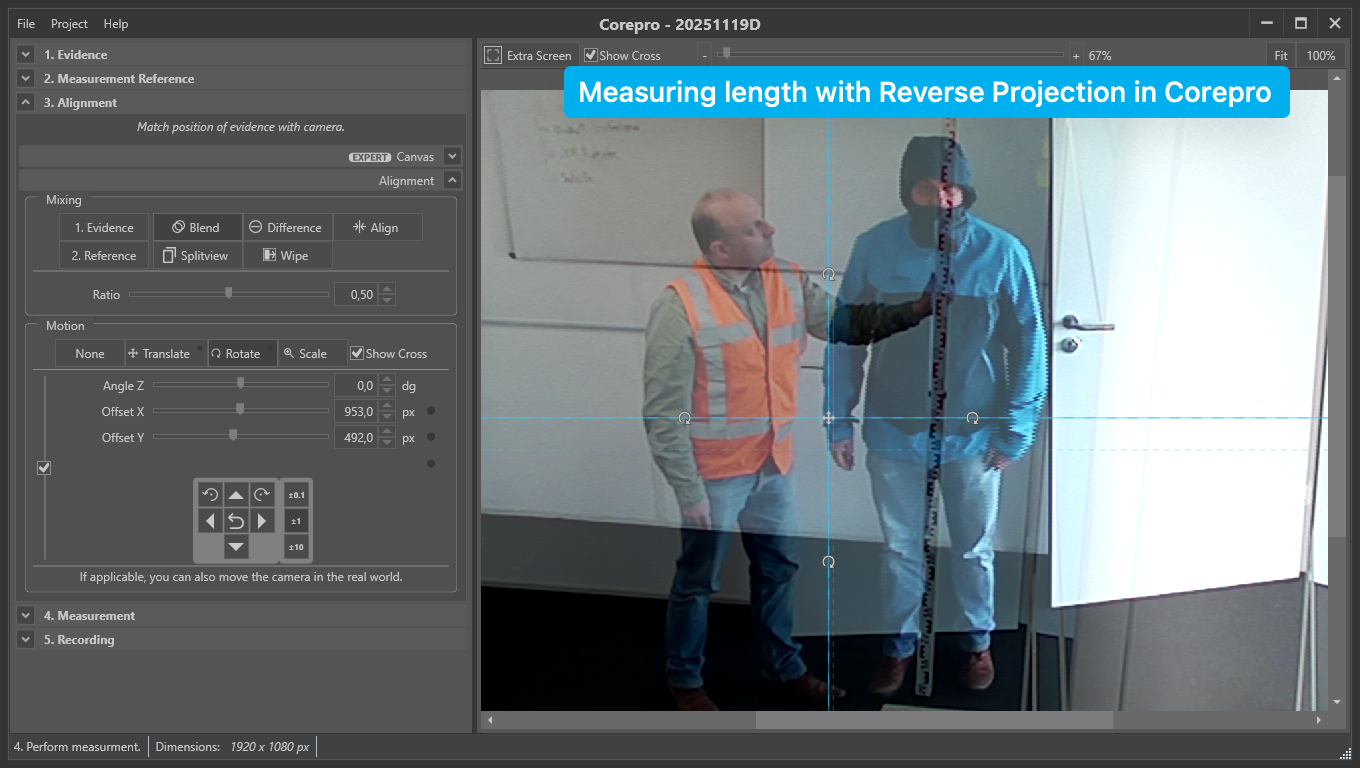Select the Blend mixing mode
This screenshot has height=768, width=1360.
coord(197,227)
